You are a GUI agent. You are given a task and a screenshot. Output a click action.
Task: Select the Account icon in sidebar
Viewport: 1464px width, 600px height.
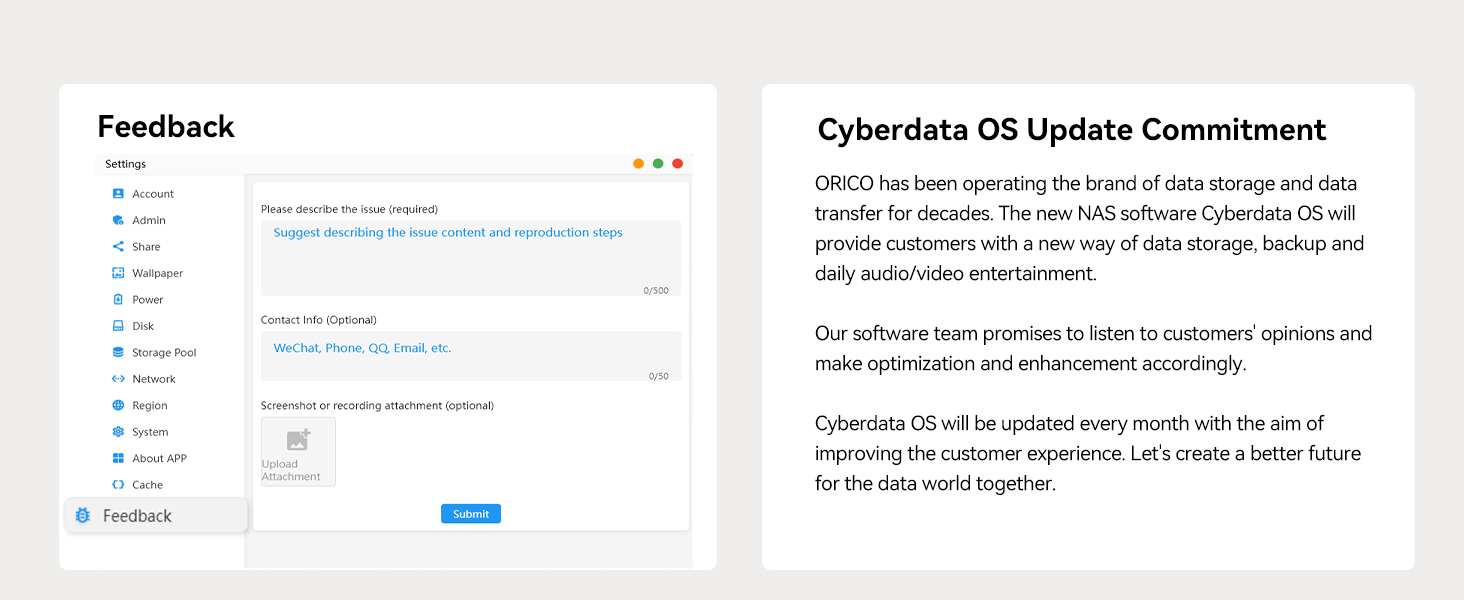click(117, 193)
